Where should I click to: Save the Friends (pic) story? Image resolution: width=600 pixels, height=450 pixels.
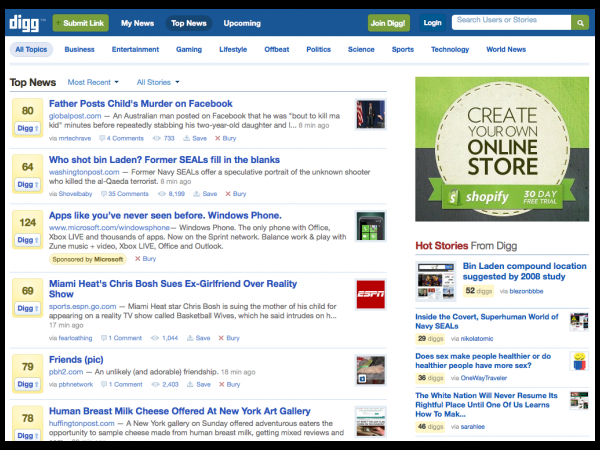(199, 384)
